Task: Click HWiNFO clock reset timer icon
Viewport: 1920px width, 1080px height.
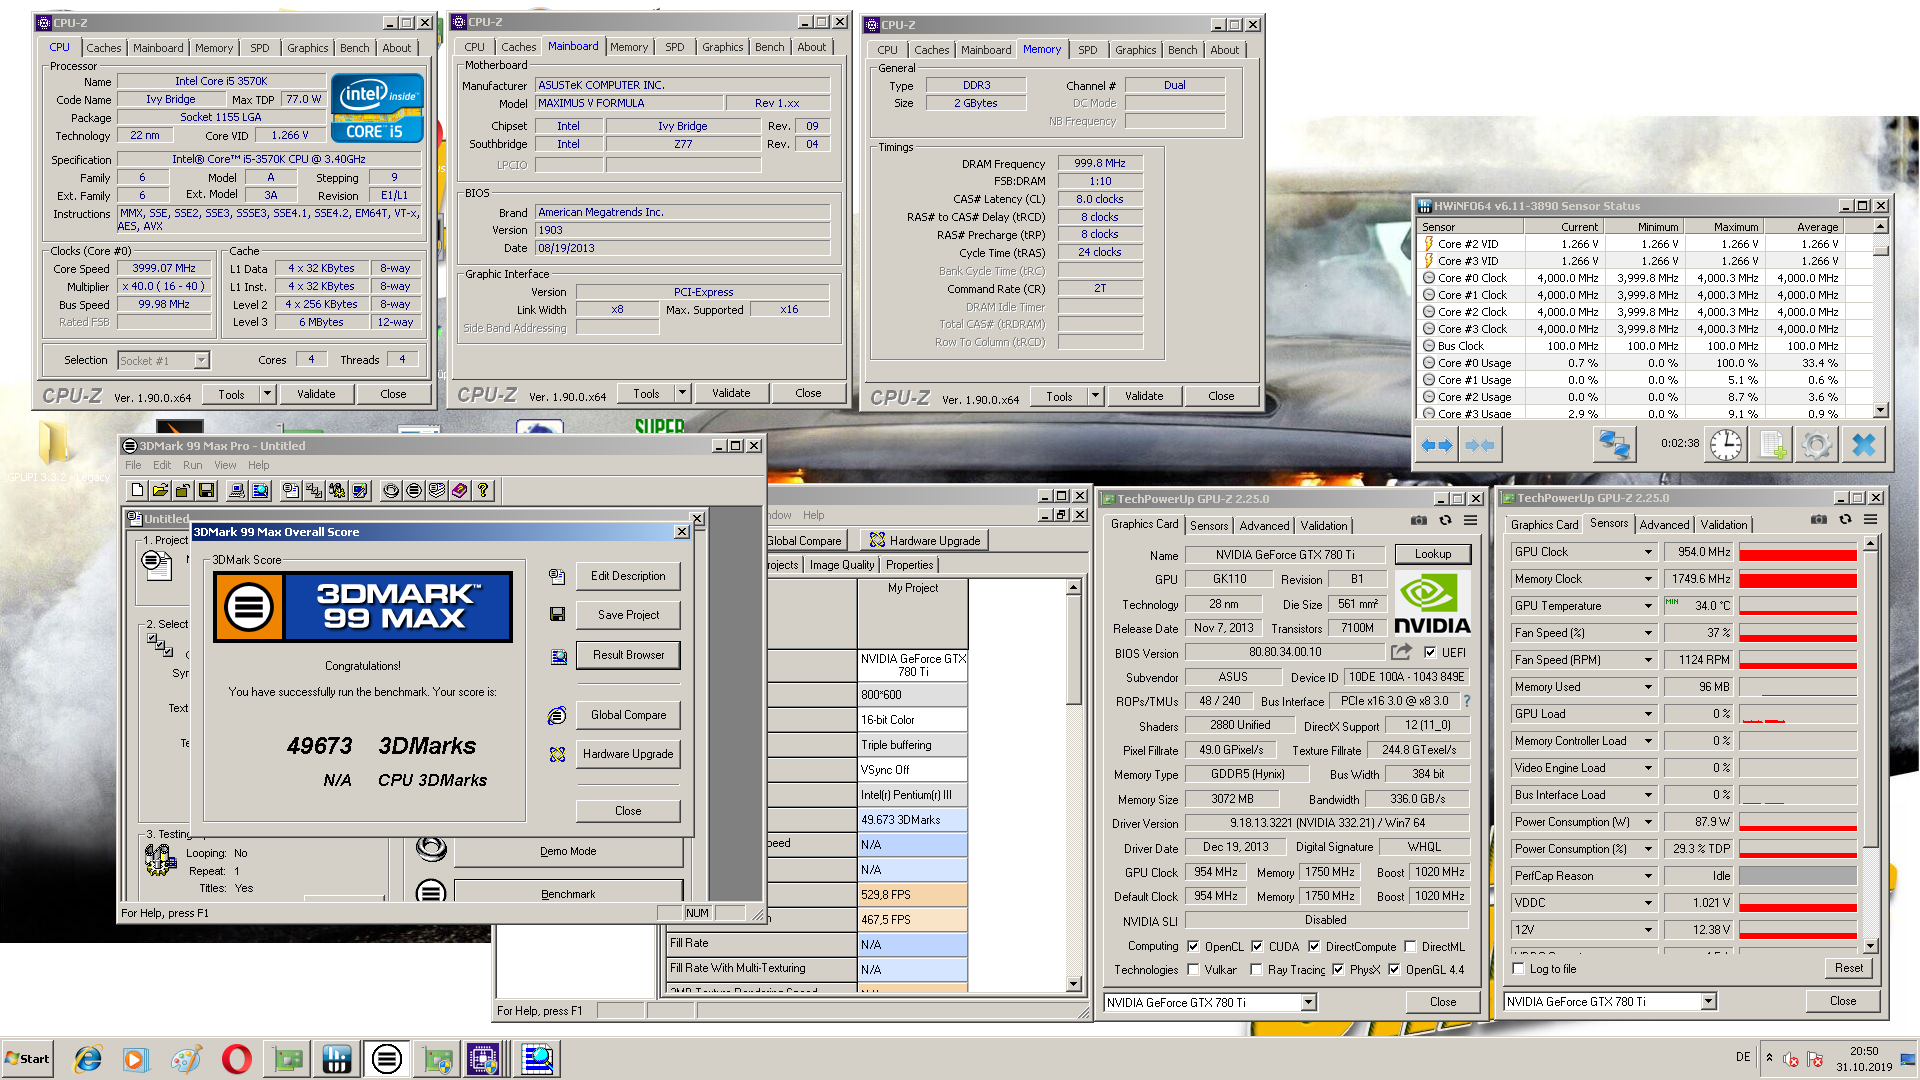Action: click(1725, 445)
